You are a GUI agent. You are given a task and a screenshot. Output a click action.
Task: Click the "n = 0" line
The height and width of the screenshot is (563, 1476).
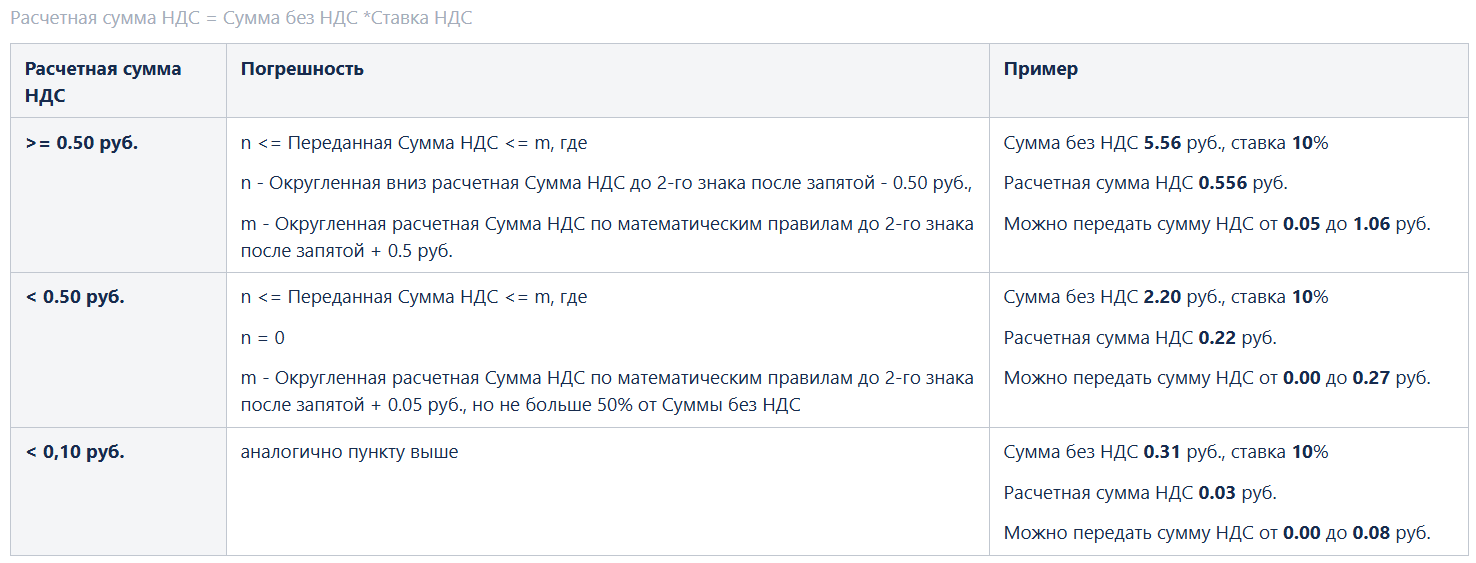[263, 338]
